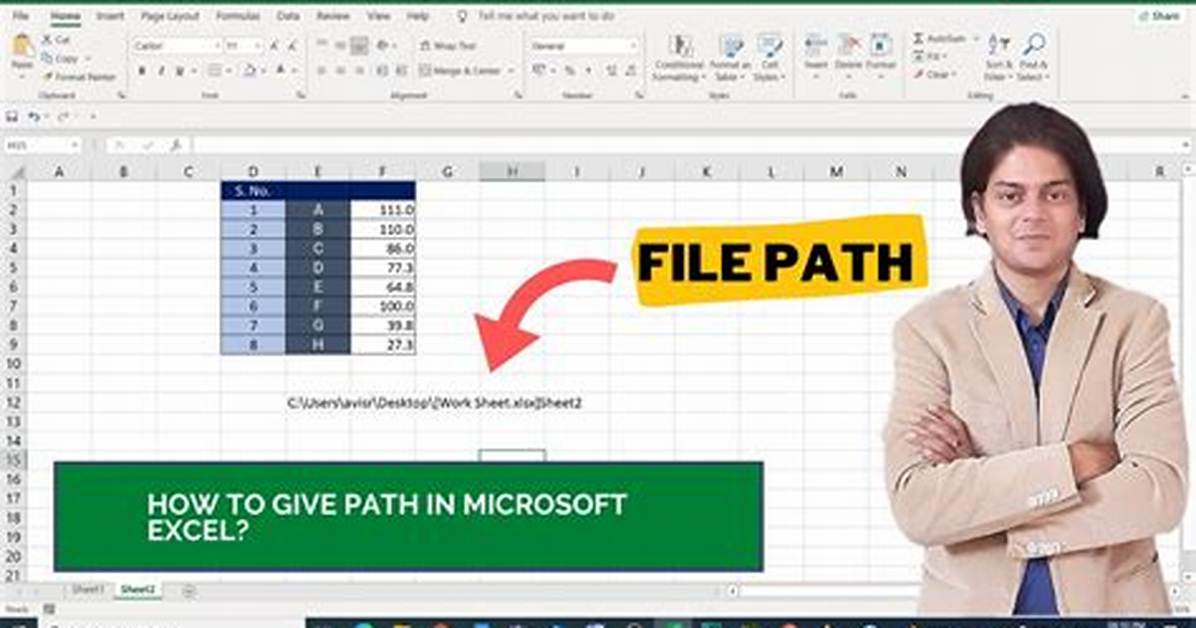Screen dimensions: 1196x628
Task: Click the Font Color letter A
Action: click(280, 71)
